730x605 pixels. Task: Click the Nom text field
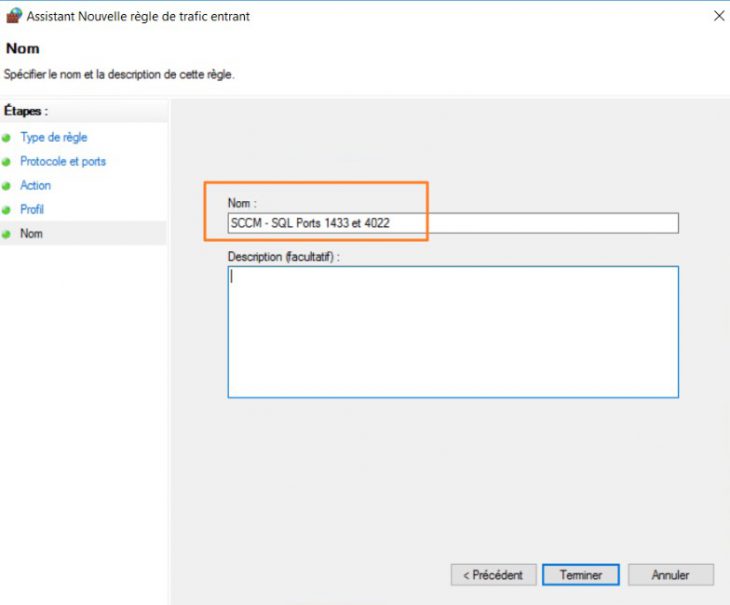click(x=453, y=223)
